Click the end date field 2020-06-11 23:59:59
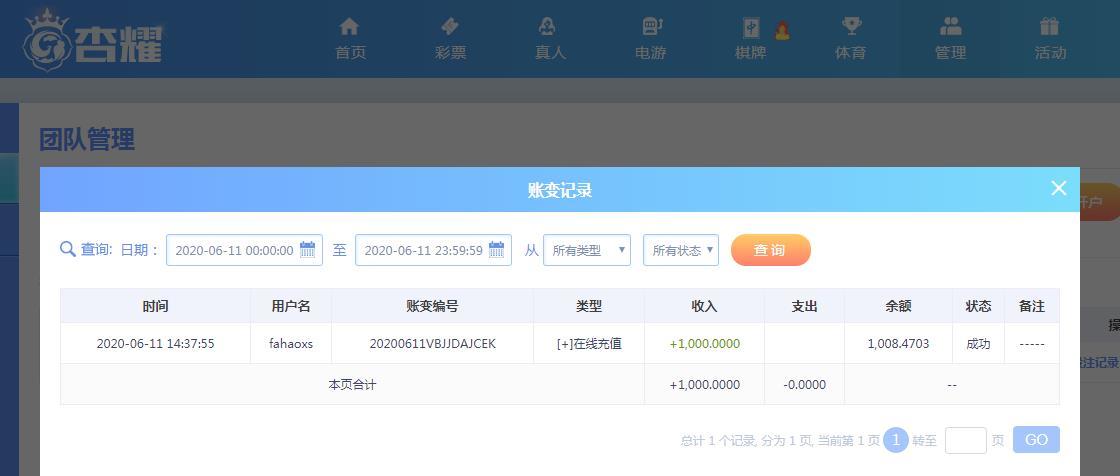Viewport: 1120px width, 476px height. (434, 250)
